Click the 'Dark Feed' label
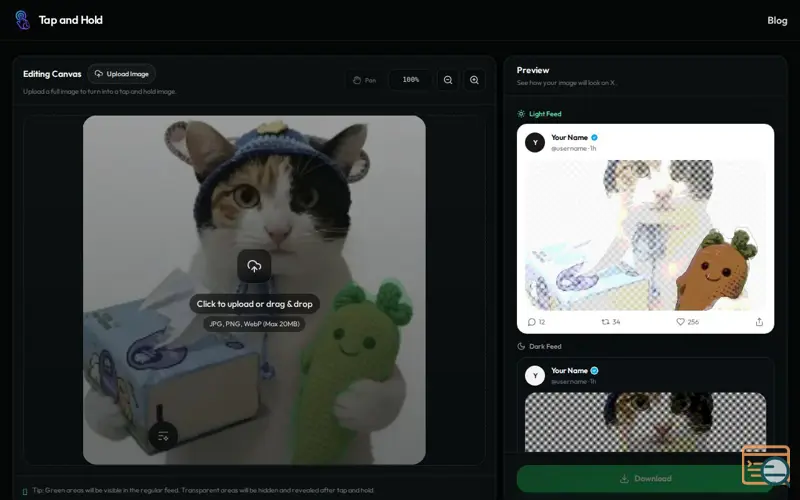Viewport: 800px width, 500px height. (545, 346)
